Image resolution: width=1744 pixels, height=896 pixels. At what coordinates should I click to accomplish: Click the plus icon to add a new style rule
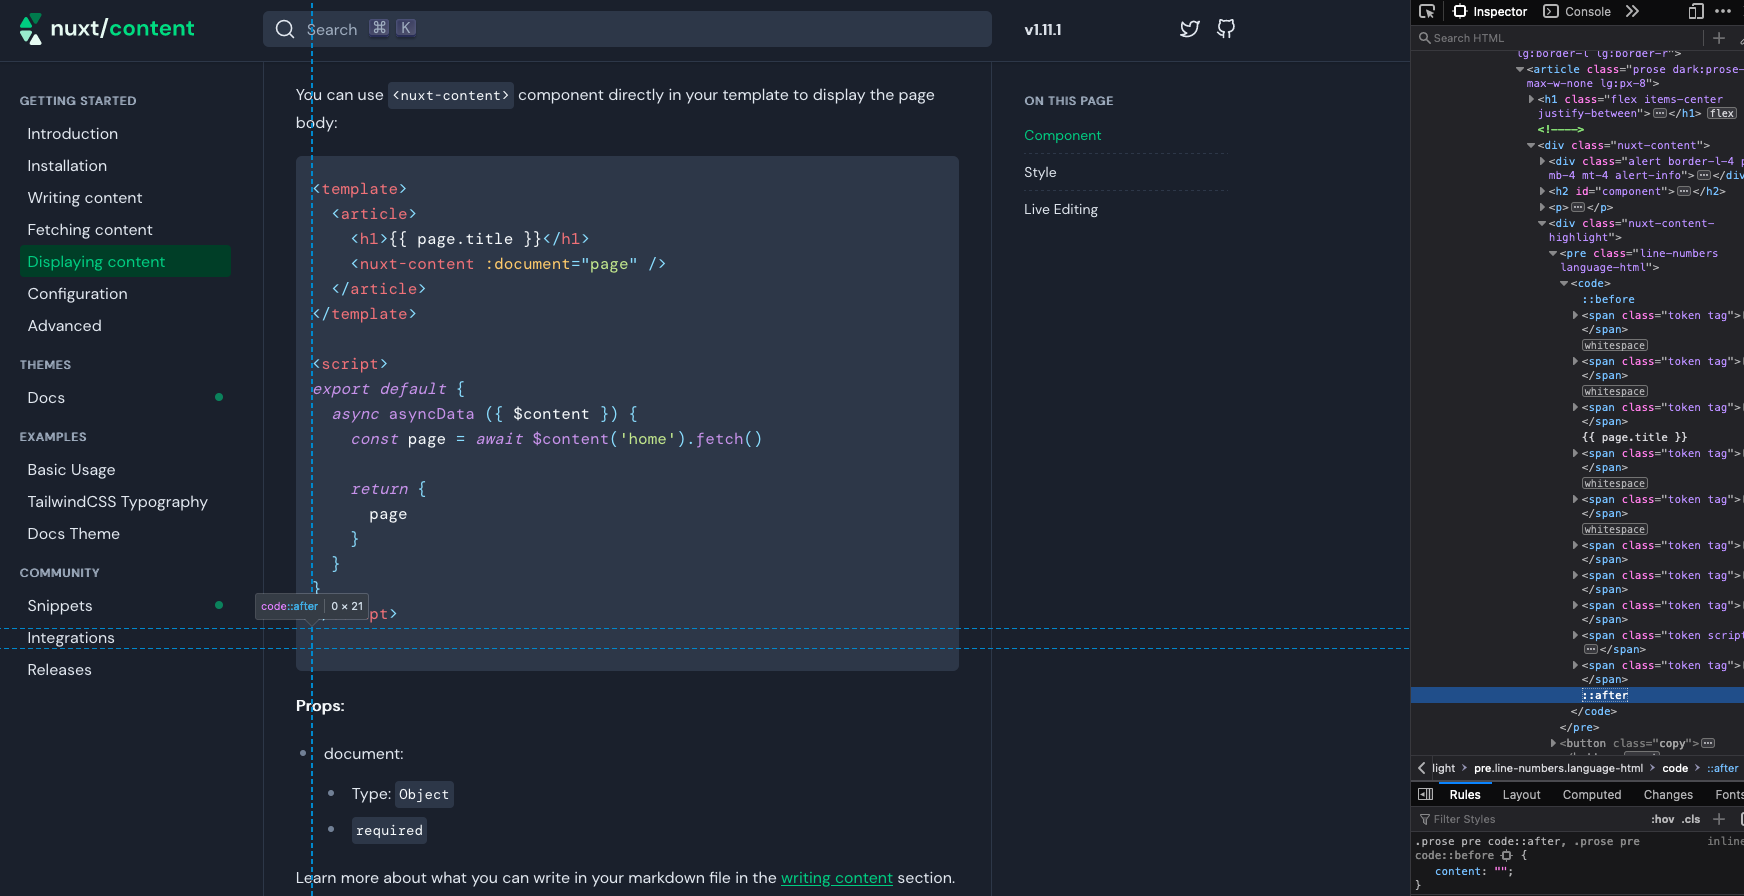click(x=1719, y=819)
